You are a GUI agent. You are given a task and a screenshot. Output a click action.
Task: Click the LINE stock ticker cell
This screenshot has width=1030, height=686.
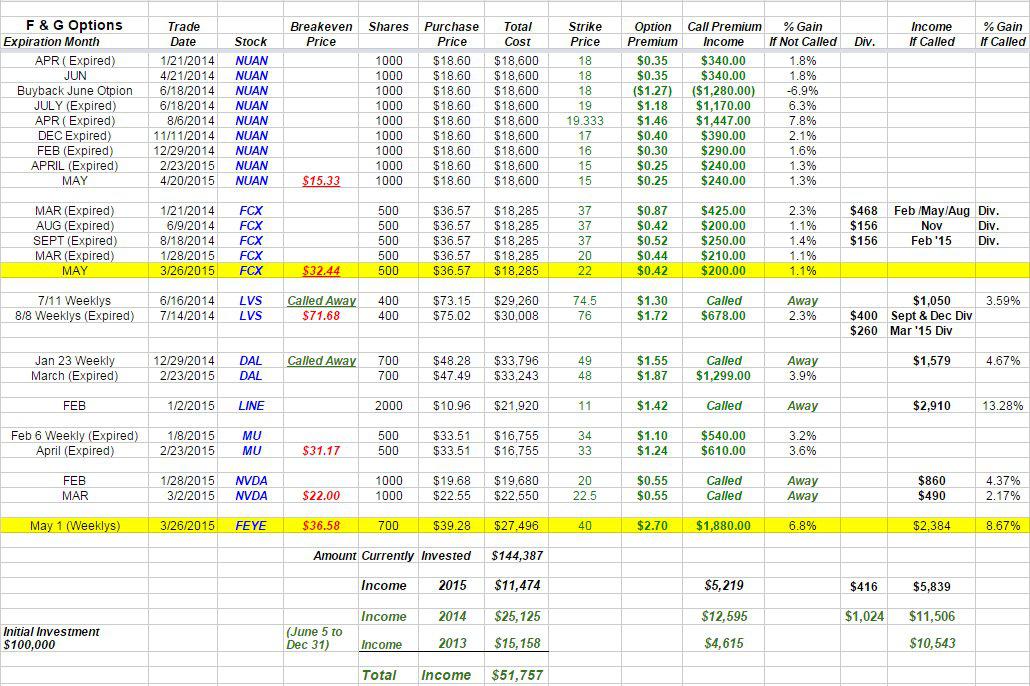[x=251, y=406]
